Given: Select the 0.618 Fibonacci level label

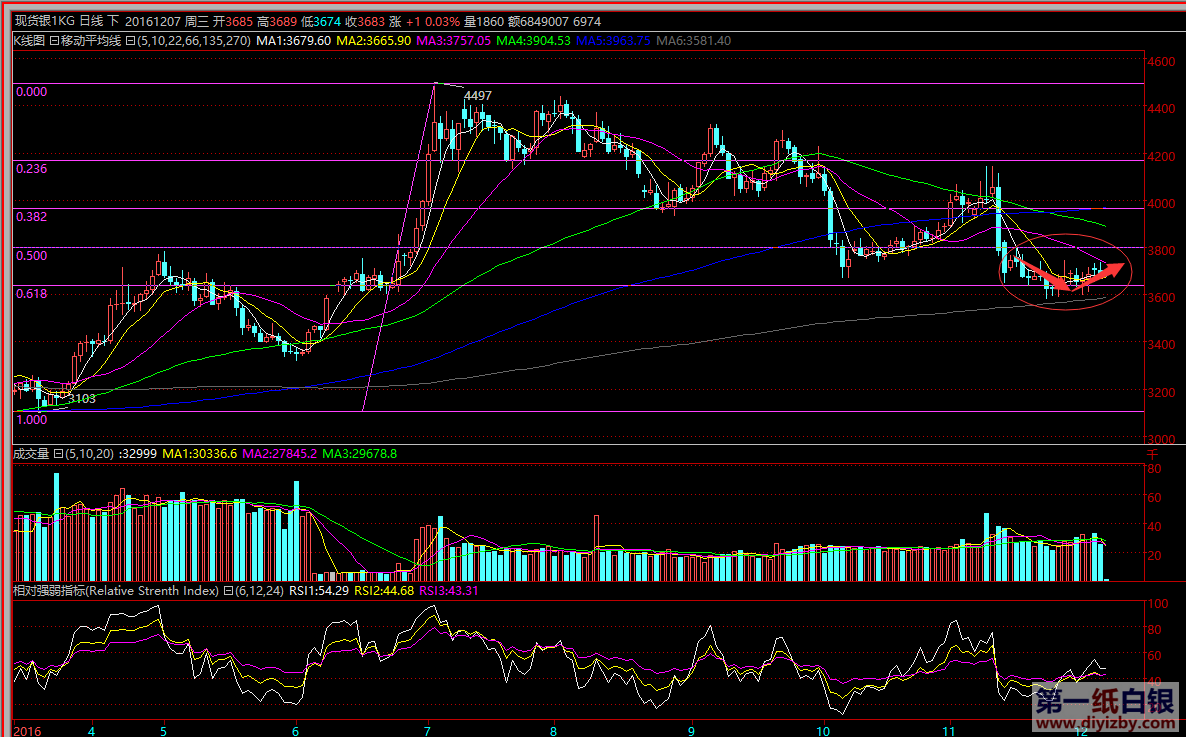Looking at the screenshot, I should [32, 293].
